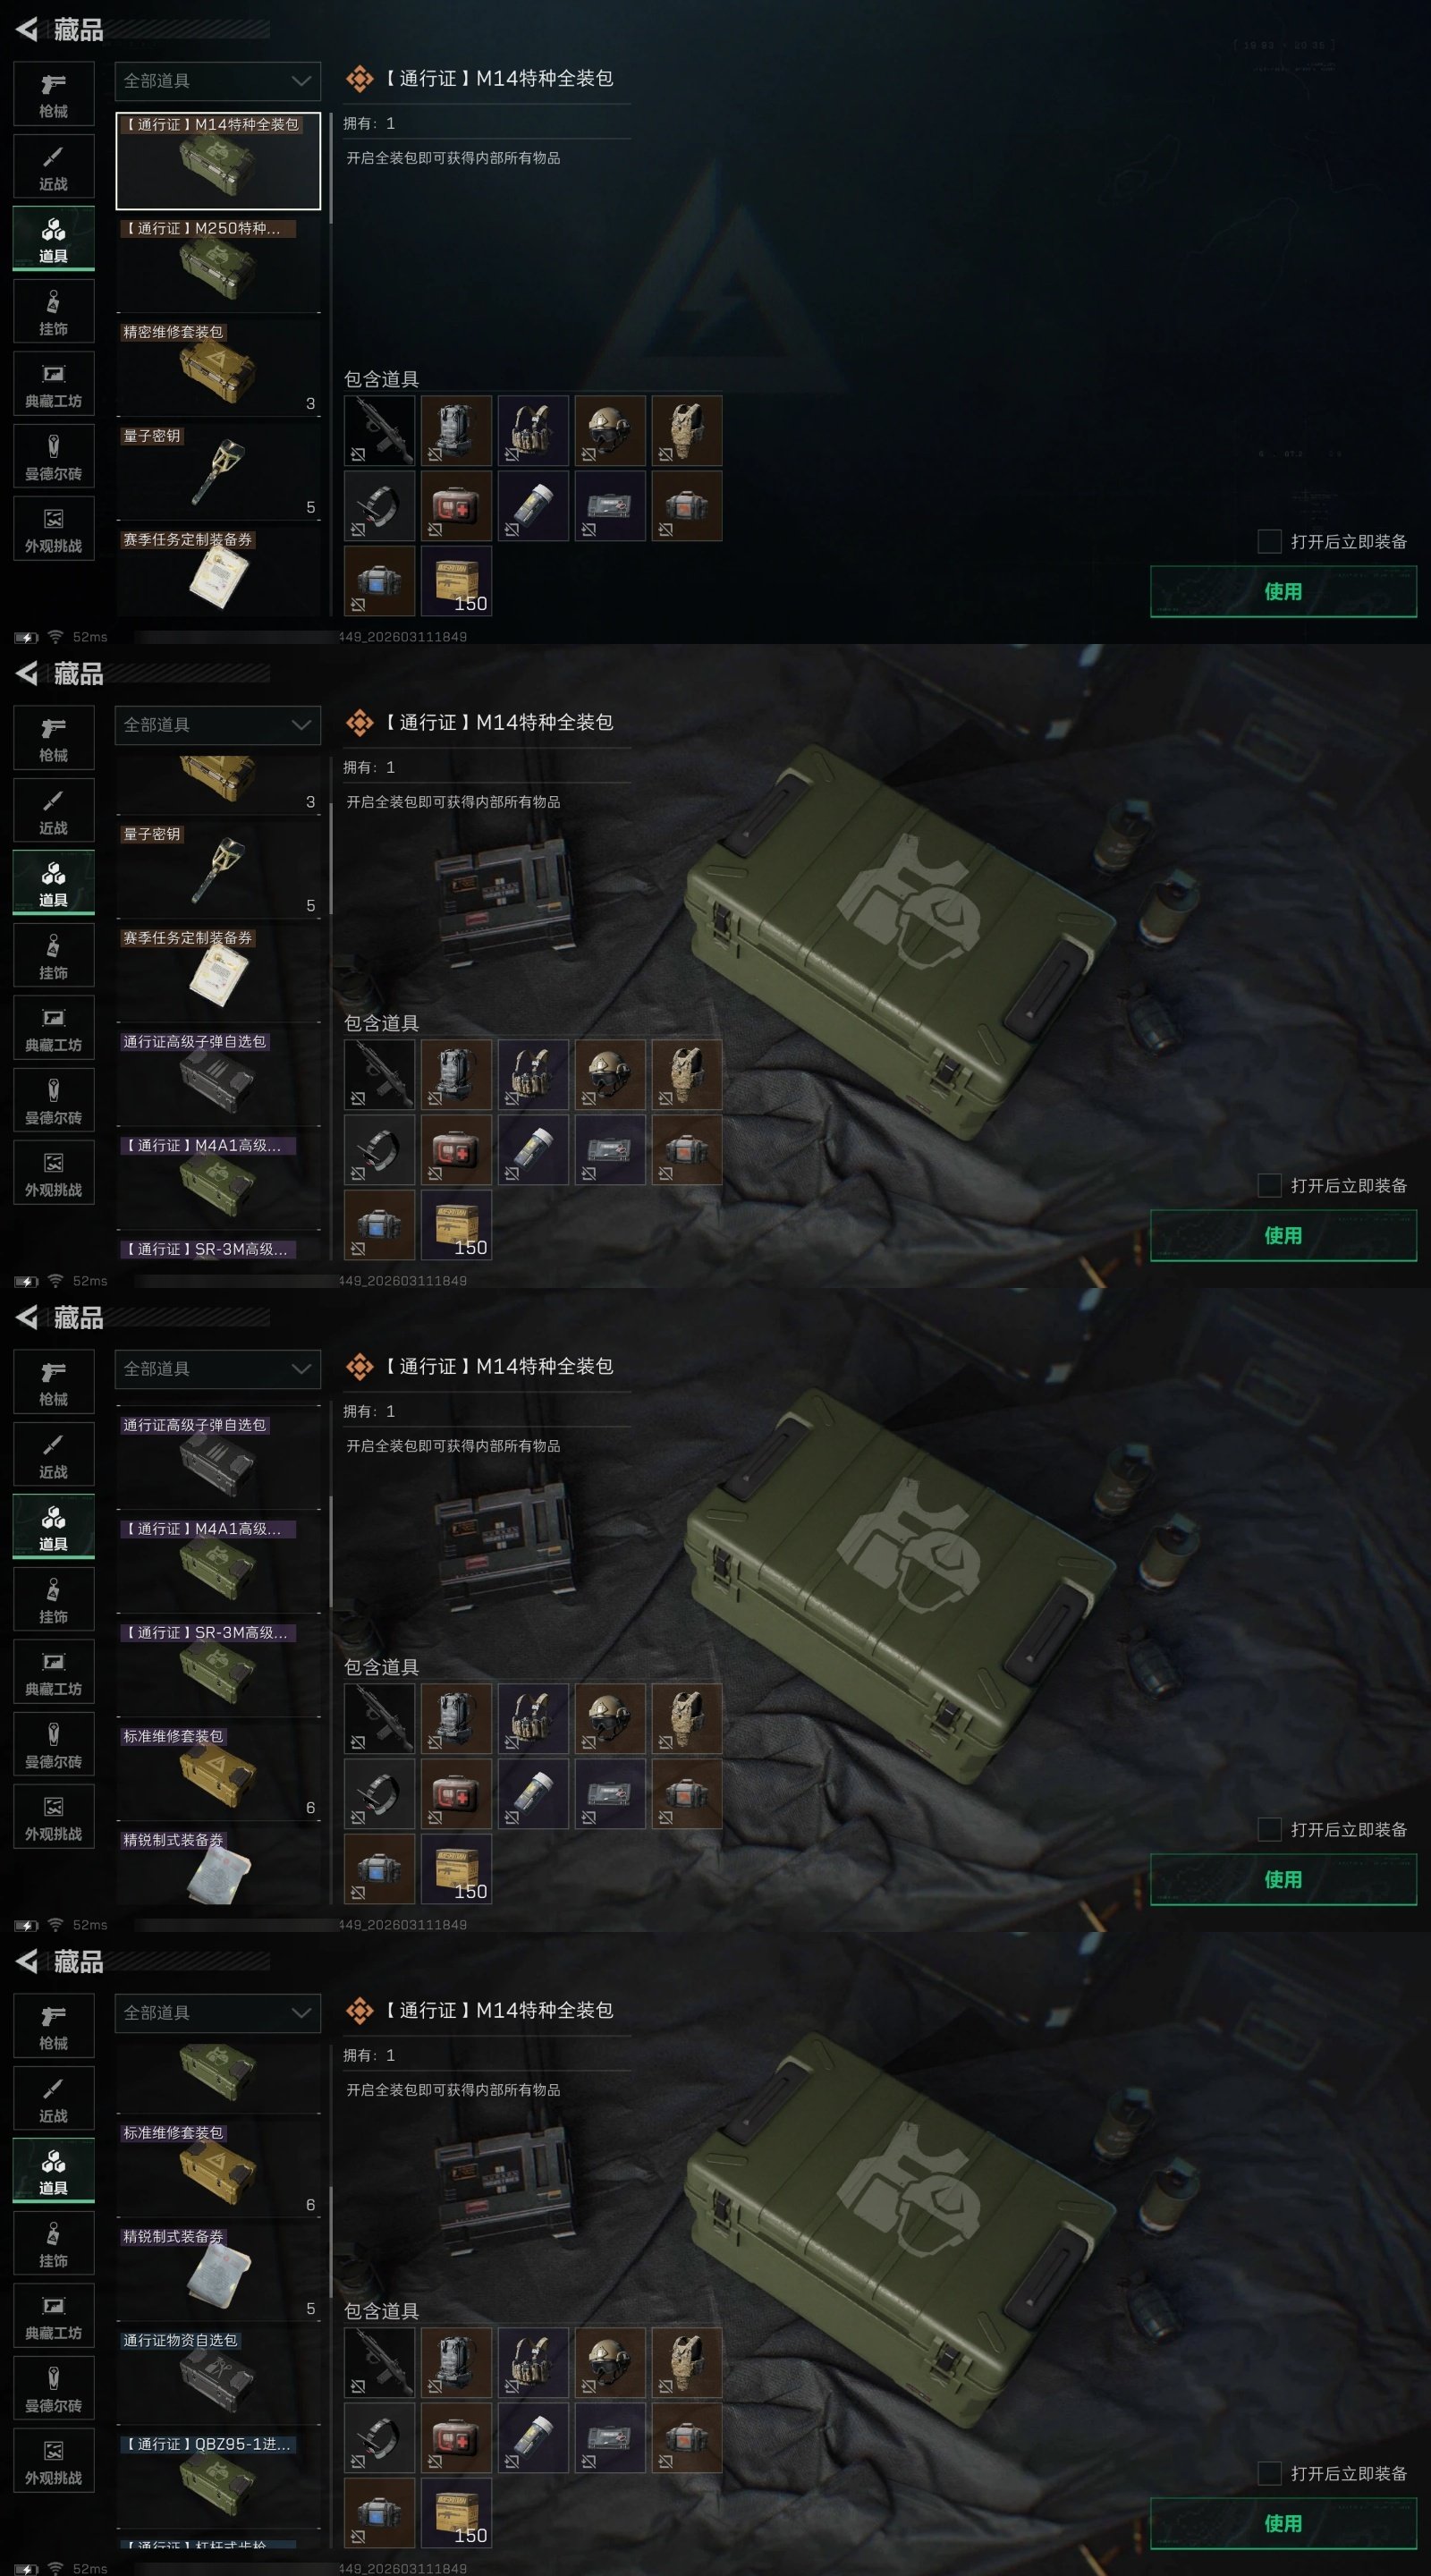Select the 通行证物资自选包 supply pack

(x=218, y=2376)
